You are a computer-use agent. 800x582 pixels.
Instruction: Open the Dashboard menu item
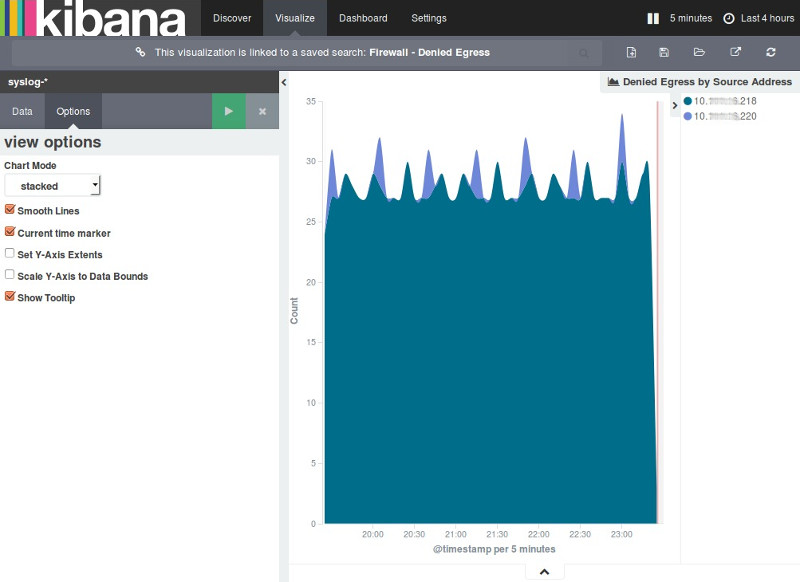(x=363, y=18)
